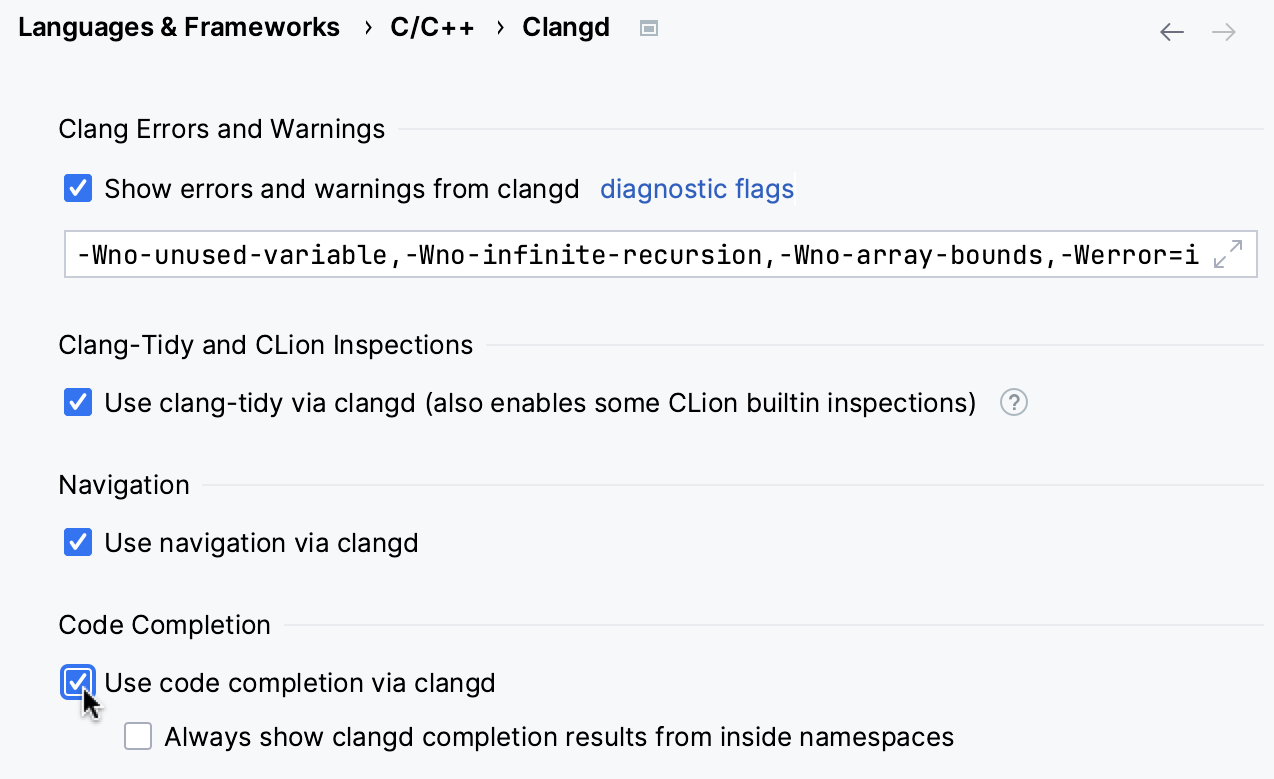Uncheck "Use code completion via clangd"
This screenshot has height=779, width=1274.
tap(77, 682)
